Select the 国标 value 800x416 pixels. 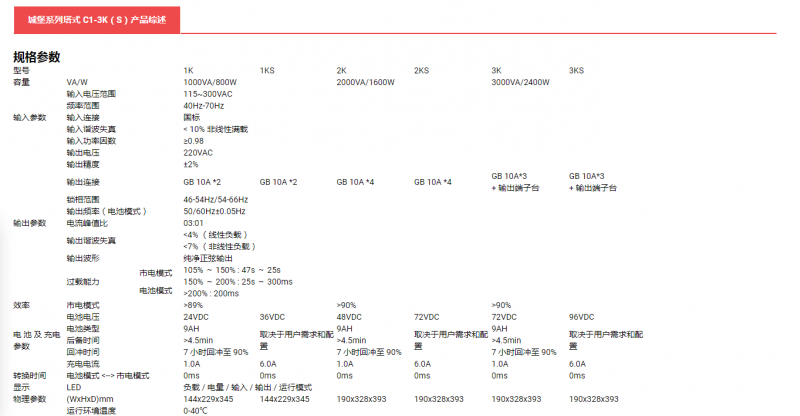pos(192,117)
